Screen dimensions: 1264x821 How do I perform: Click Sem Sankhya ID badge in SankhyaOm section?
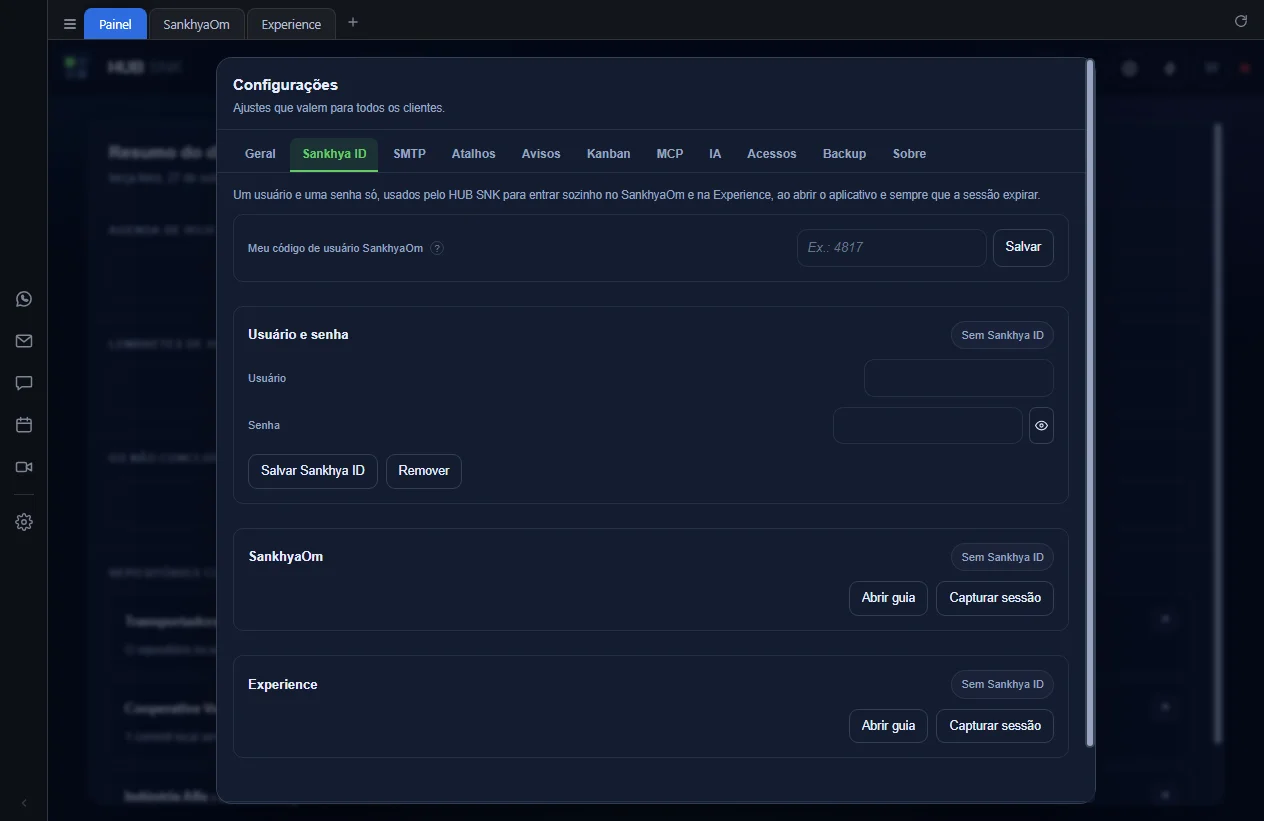pyautogui.click(x=1002, y=557)
